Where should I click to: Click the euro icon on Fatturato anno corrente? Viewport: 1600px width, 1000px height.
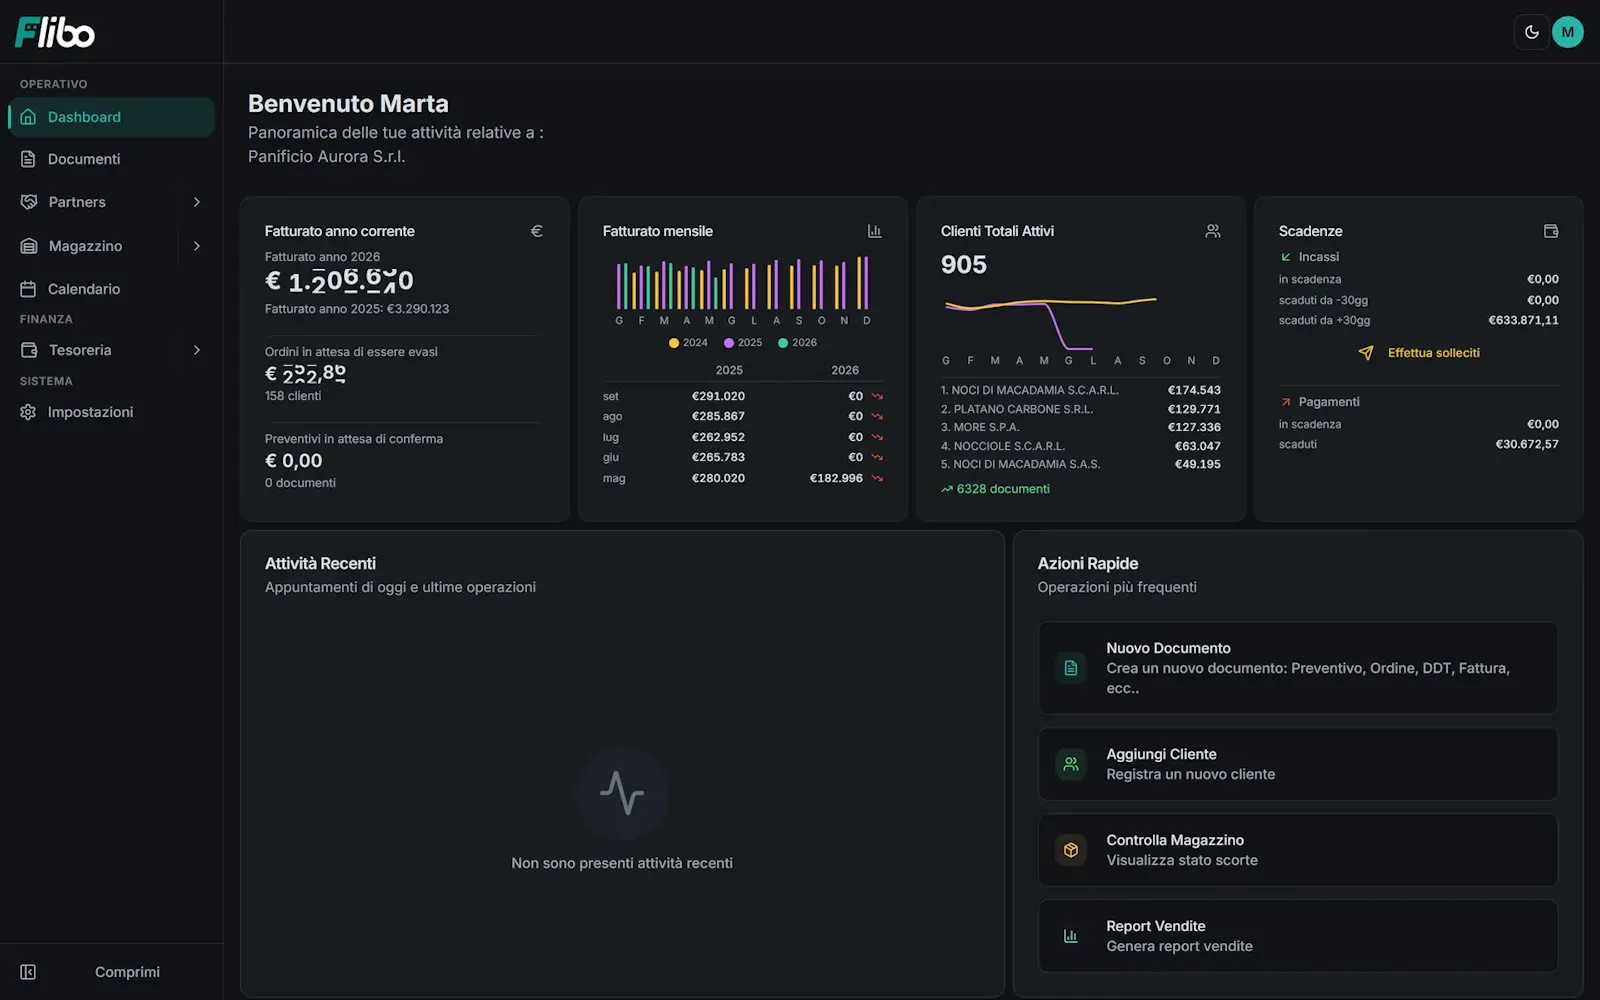[x=537, y=231]
